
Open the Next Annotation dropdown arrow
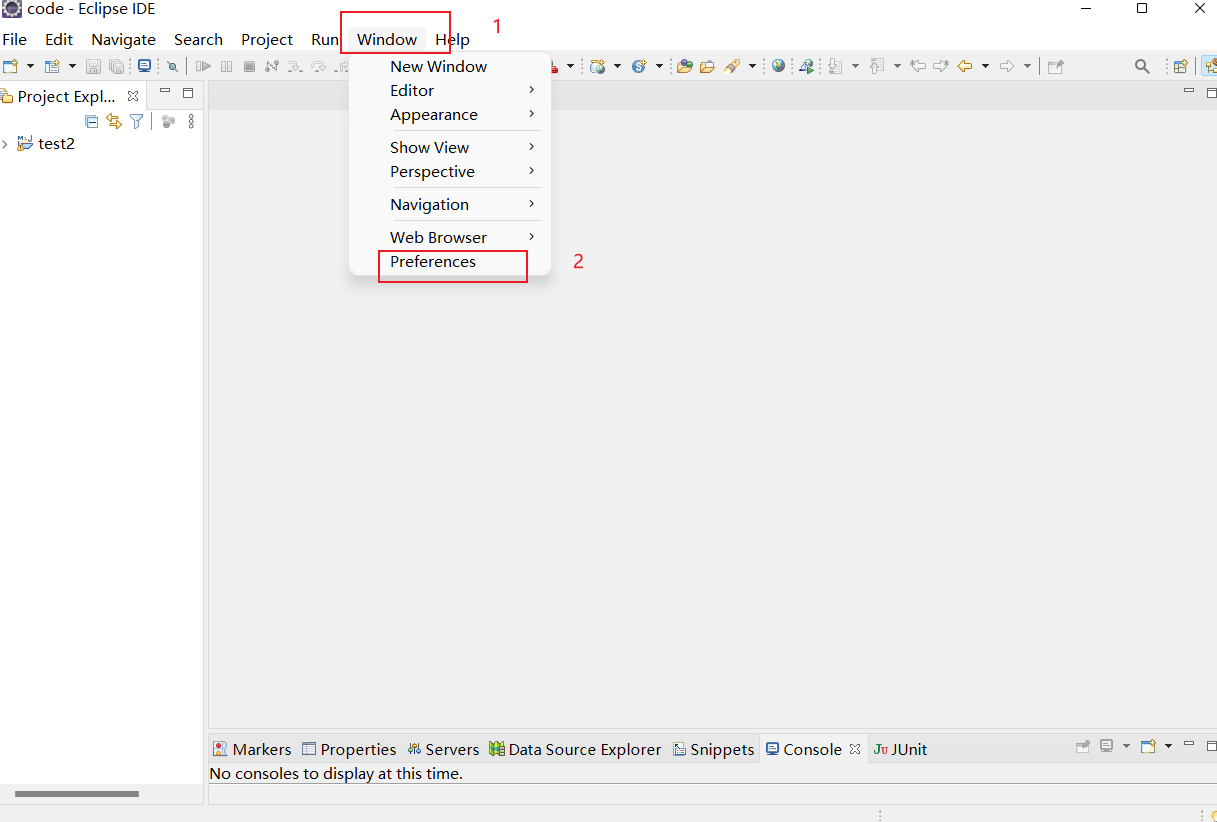coord(855,66)
